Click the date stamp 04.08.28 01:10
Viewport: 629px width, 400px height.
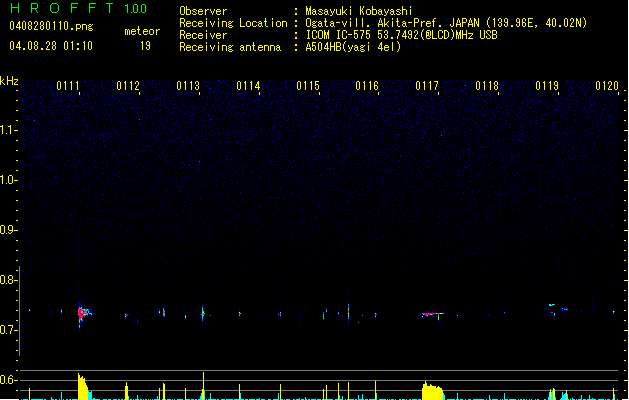51,46
